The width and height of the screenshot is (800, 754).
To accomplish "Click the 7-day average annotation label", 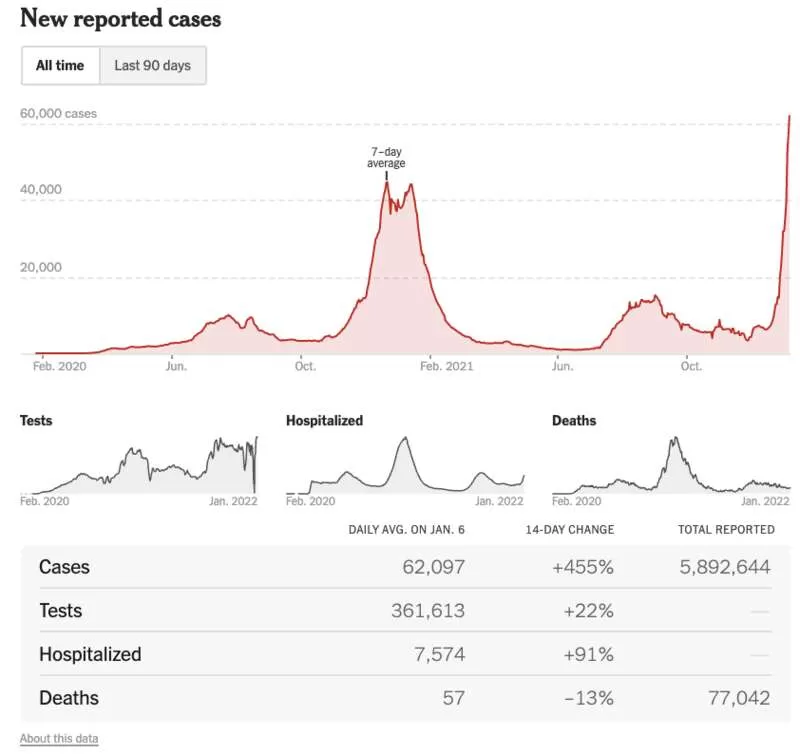I will (x=386, y=157).
